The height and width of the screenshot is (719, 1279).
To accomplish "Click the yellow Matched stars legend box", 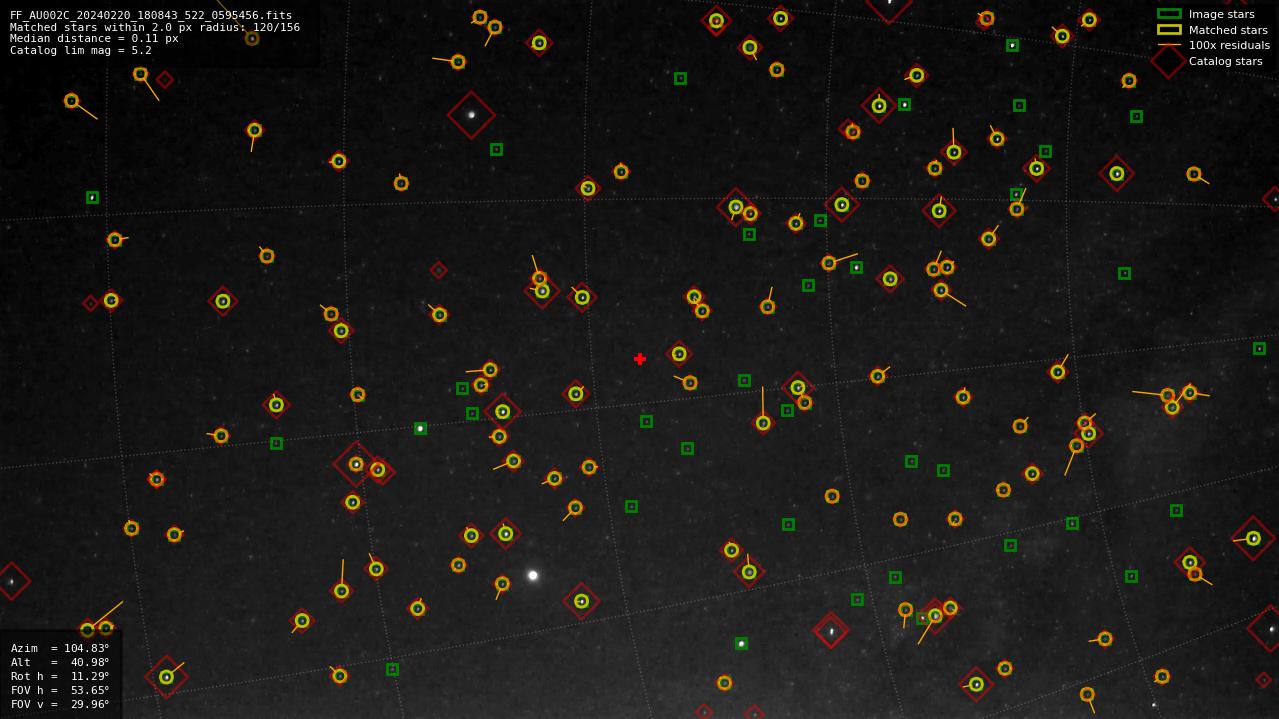I will (x=1169, y=30).
